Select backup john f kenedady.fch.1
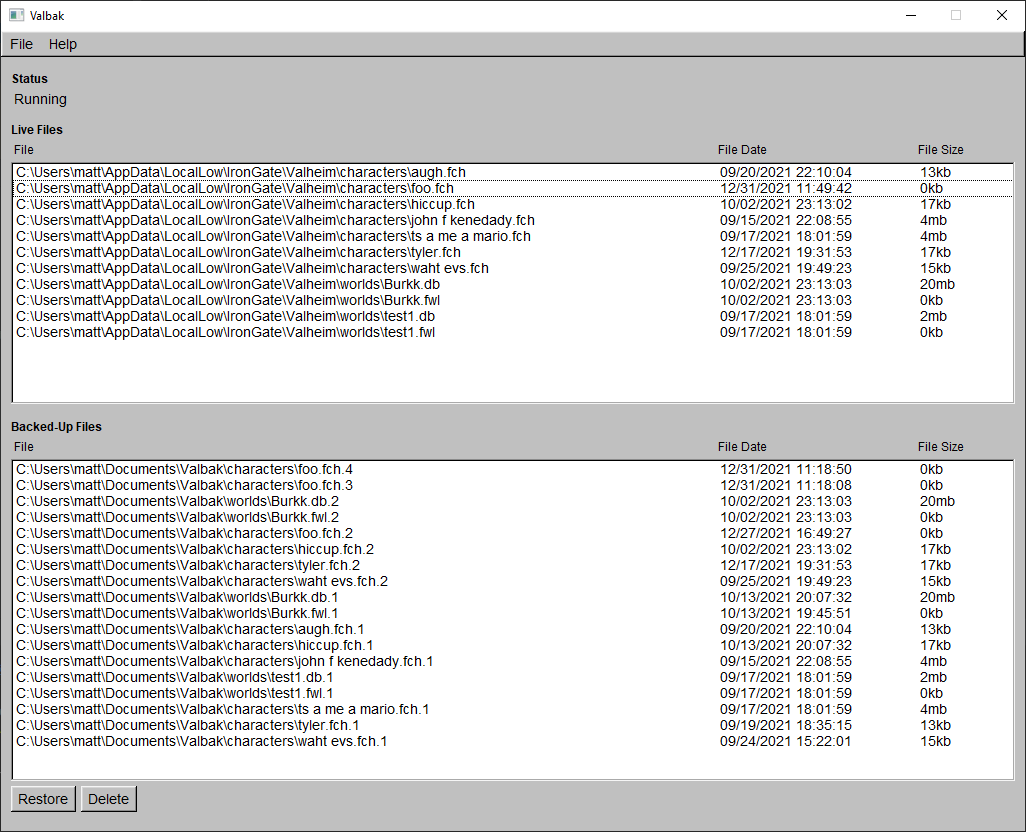Viewport: 1026px width, 832px height. (513, 661)
